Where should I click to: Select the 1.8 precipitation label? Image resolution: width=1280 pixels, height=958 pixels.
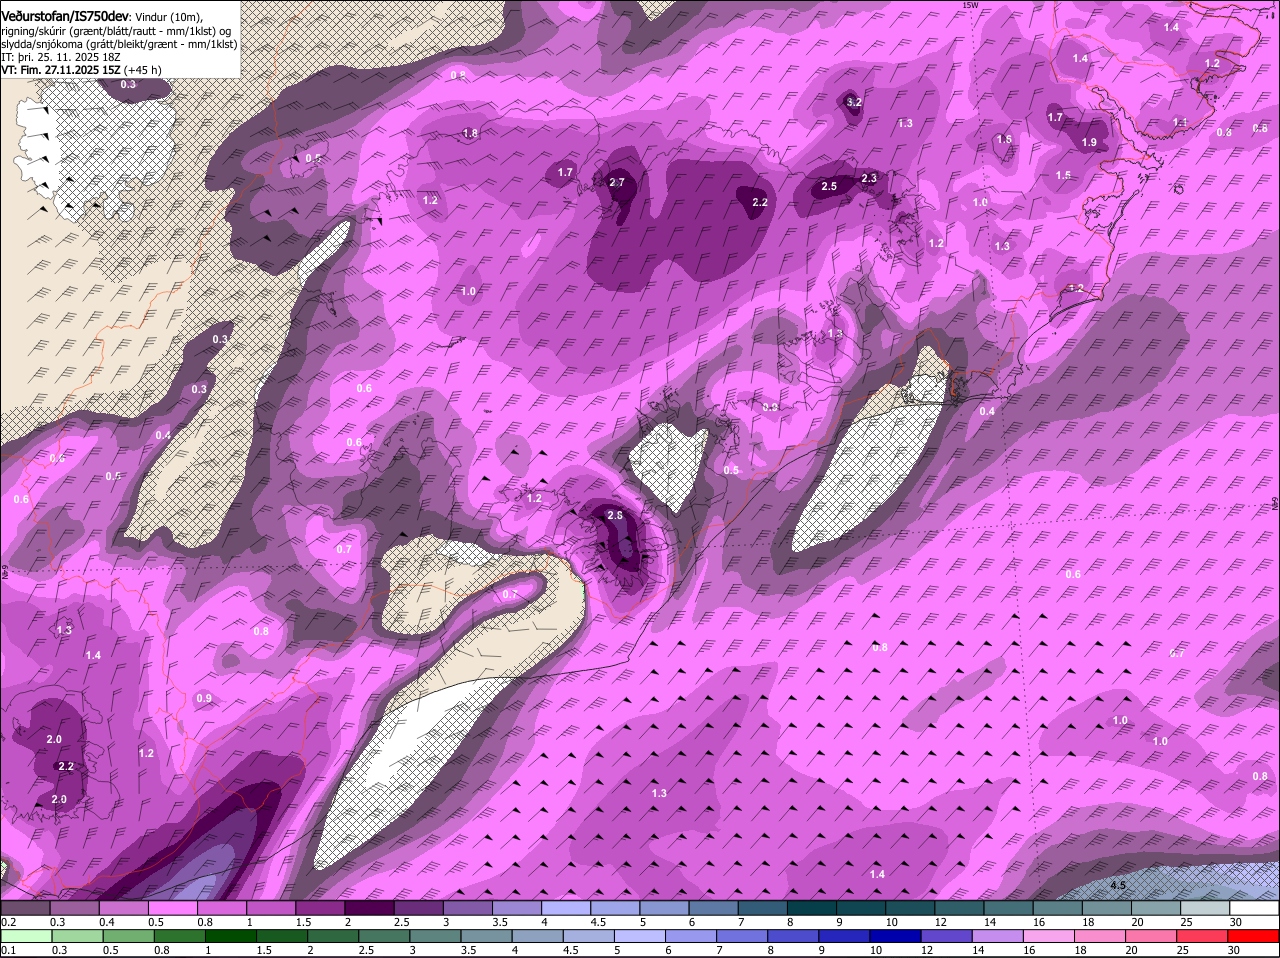point(470,133)
